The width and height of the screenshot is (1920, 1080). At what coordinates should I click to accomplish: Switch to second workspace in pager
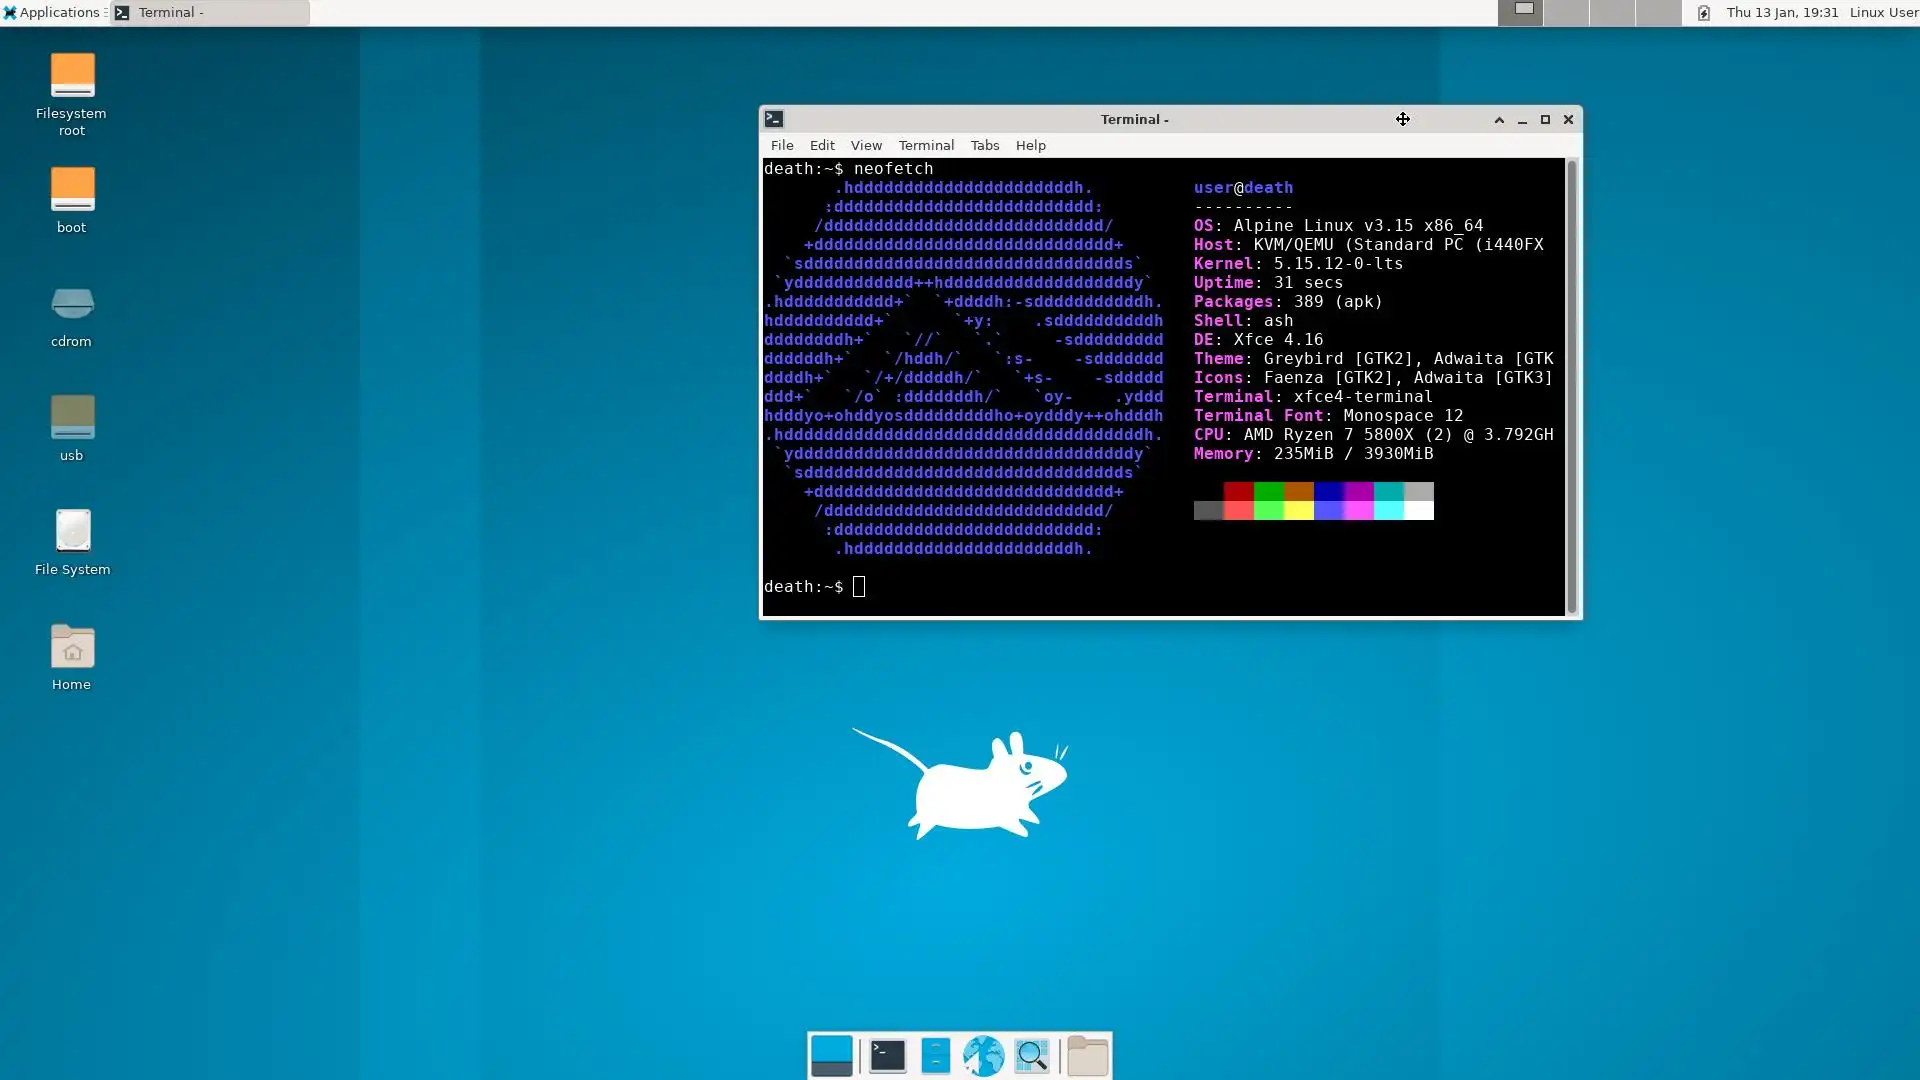click(1566, 13)
